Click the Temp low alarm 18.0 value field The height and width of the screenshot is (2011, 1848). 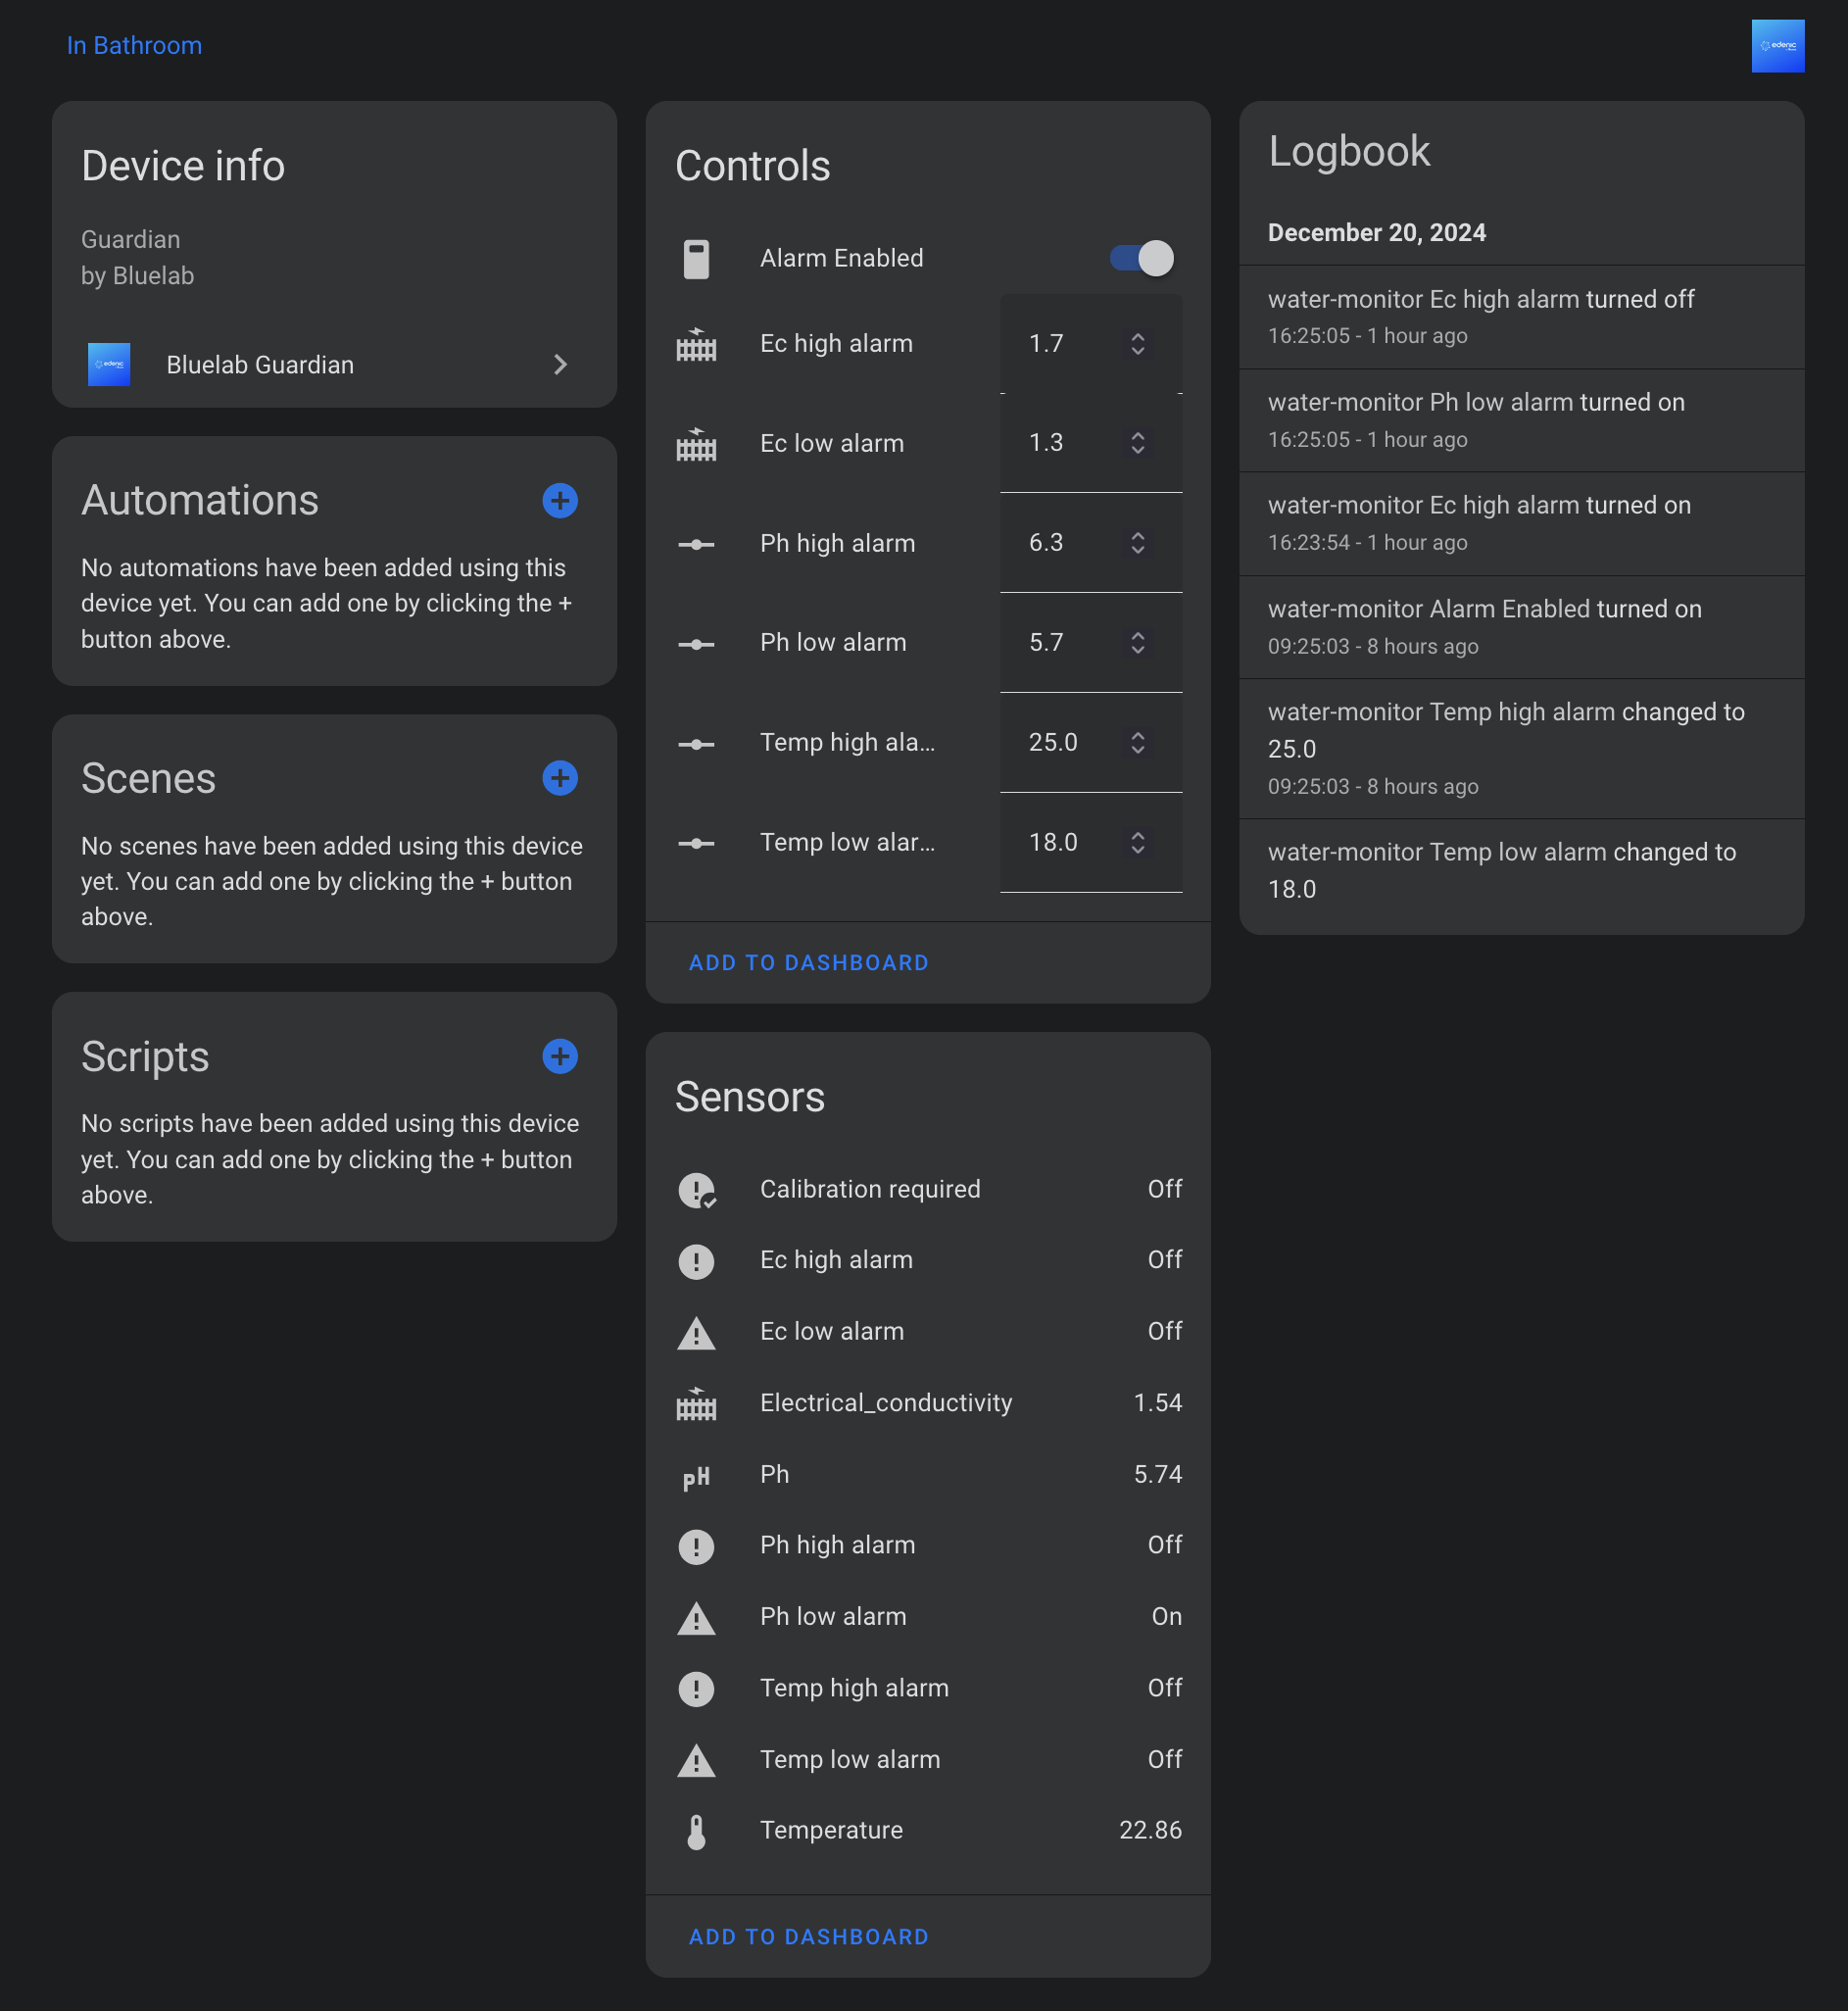click(x=1090, y=843)
